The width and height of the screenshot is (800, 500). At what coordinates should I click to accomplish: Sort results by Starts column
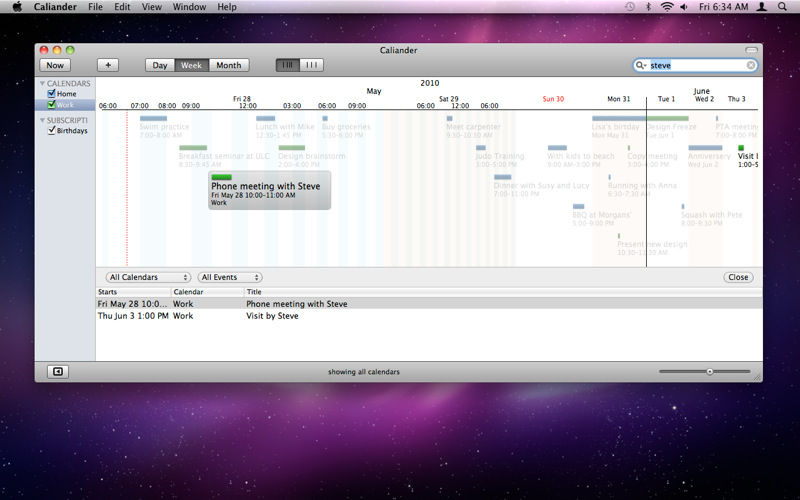coord(133,292)
